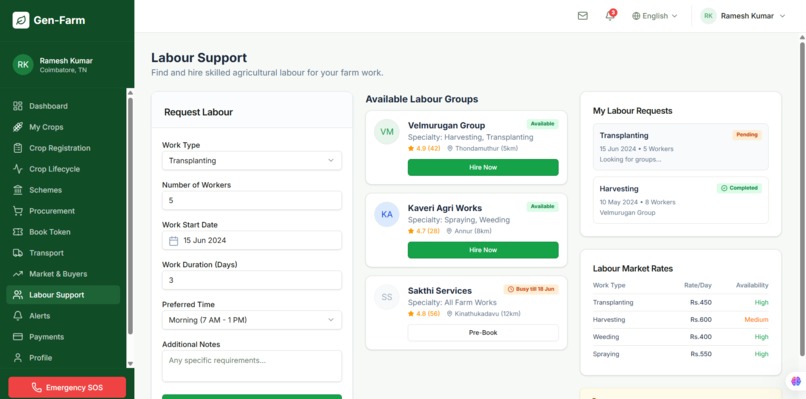
Task: Click the Transport truck icon
Action: (18, 253)
